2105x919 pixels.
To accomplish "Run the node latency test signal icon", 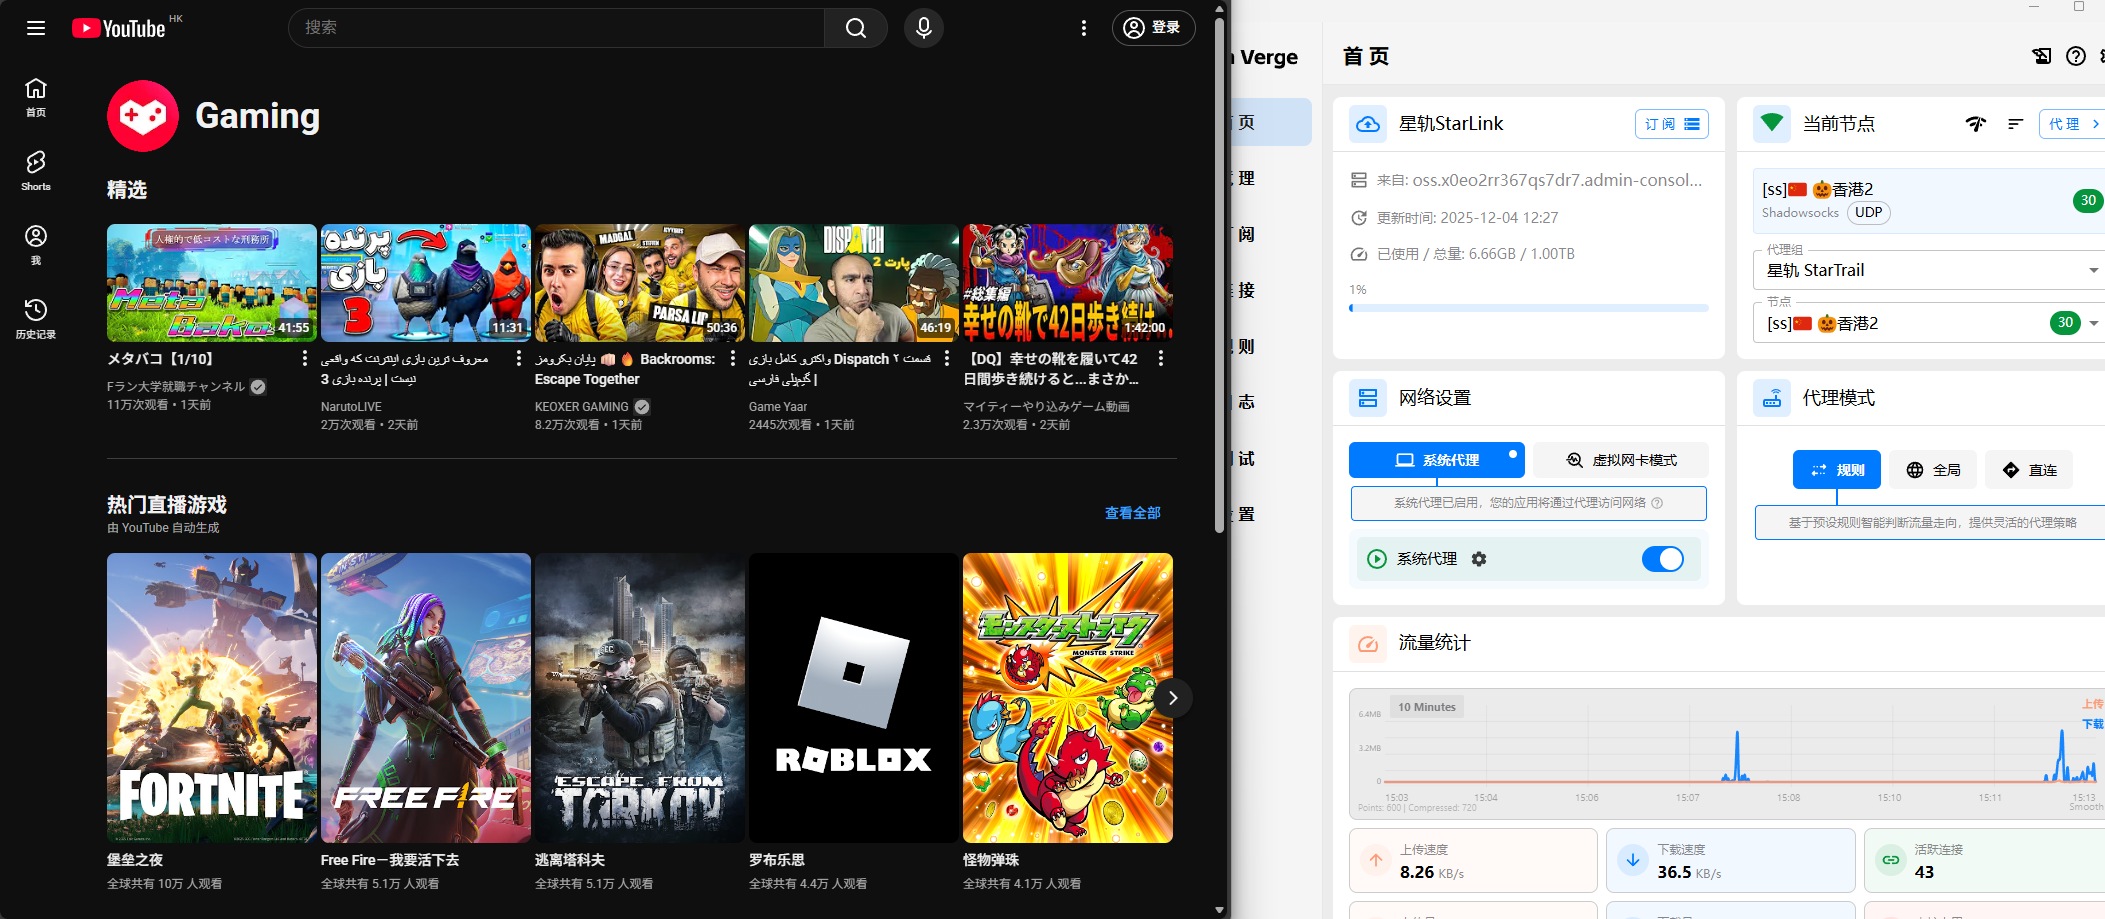I will (1975, 124).
